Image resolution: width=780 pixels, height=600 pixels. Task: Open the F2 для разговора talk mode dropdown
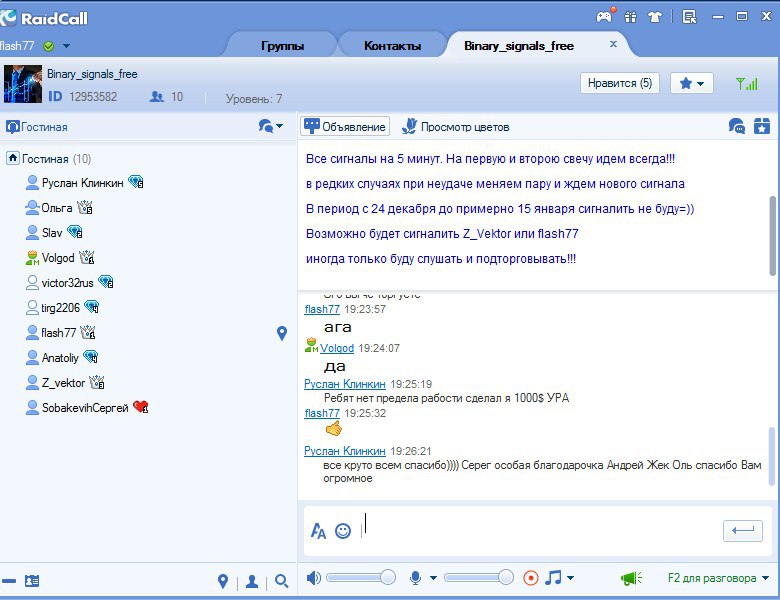[717, 578]
